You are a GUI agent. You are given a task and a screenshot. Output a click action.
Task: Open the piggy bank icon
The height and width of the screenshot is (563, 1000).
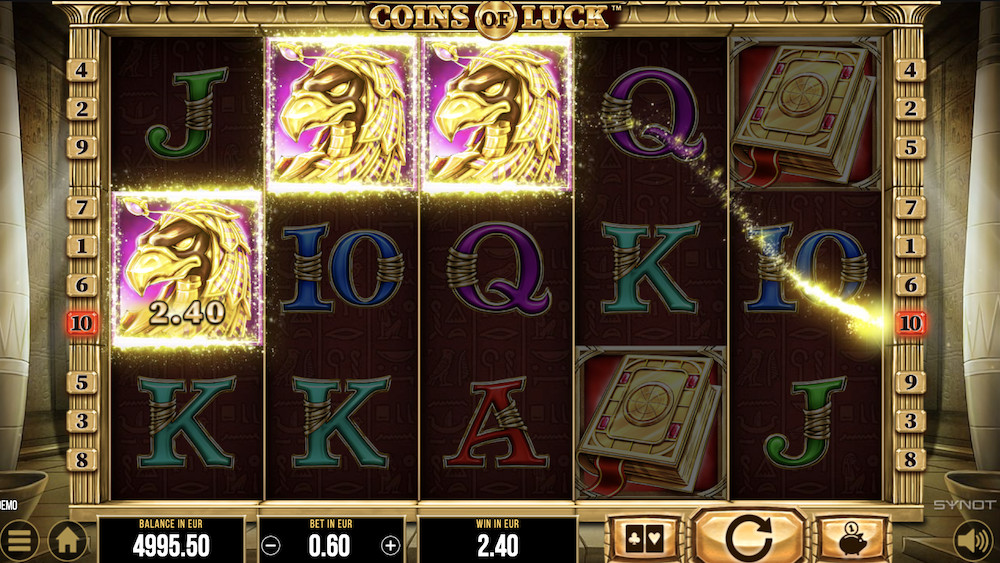click(852, 539)
